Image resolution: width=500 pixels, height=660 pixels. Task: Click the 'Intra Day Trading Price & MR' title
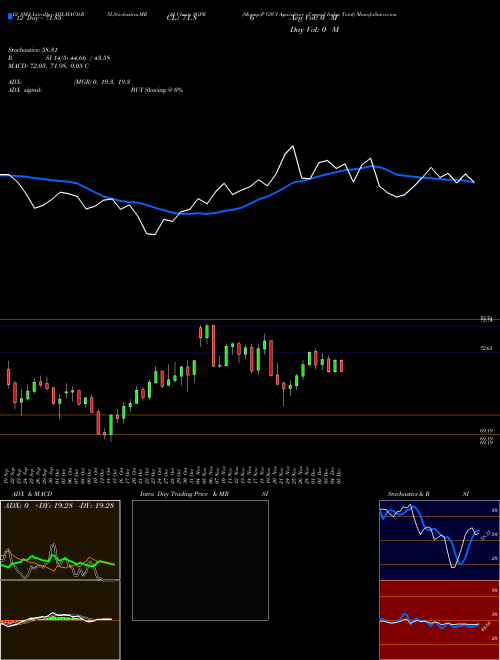click(x=184, y=494)
